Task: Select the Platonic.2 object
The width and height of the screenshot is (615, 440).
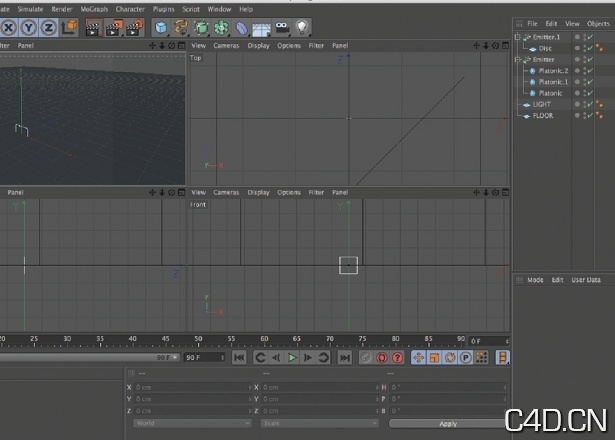Action: [553, 71]
